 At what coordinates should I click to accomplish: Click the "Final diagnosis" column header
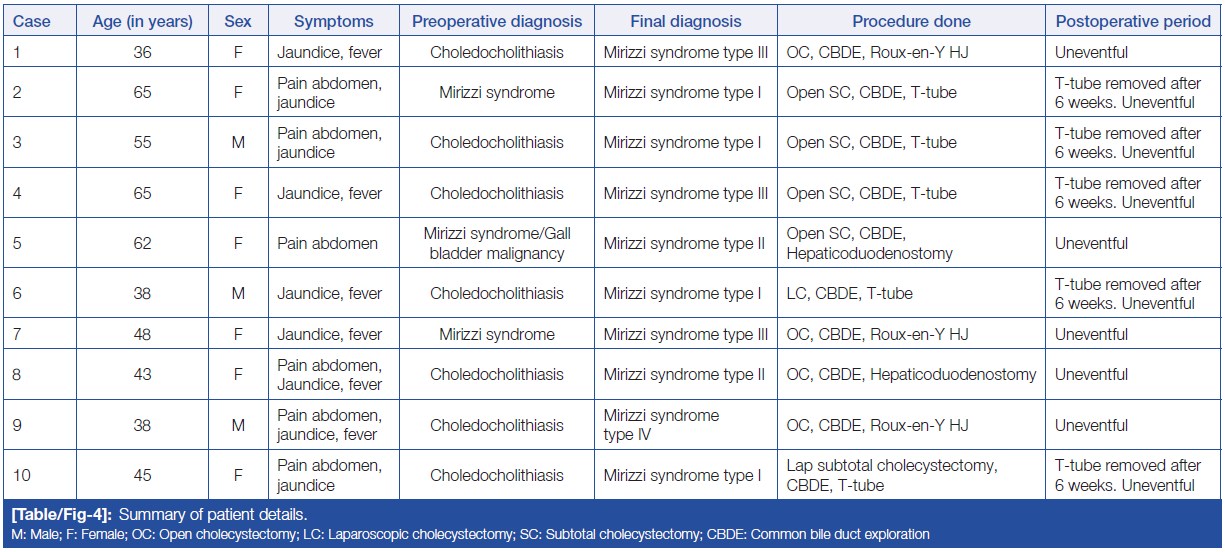click(685, 21)
